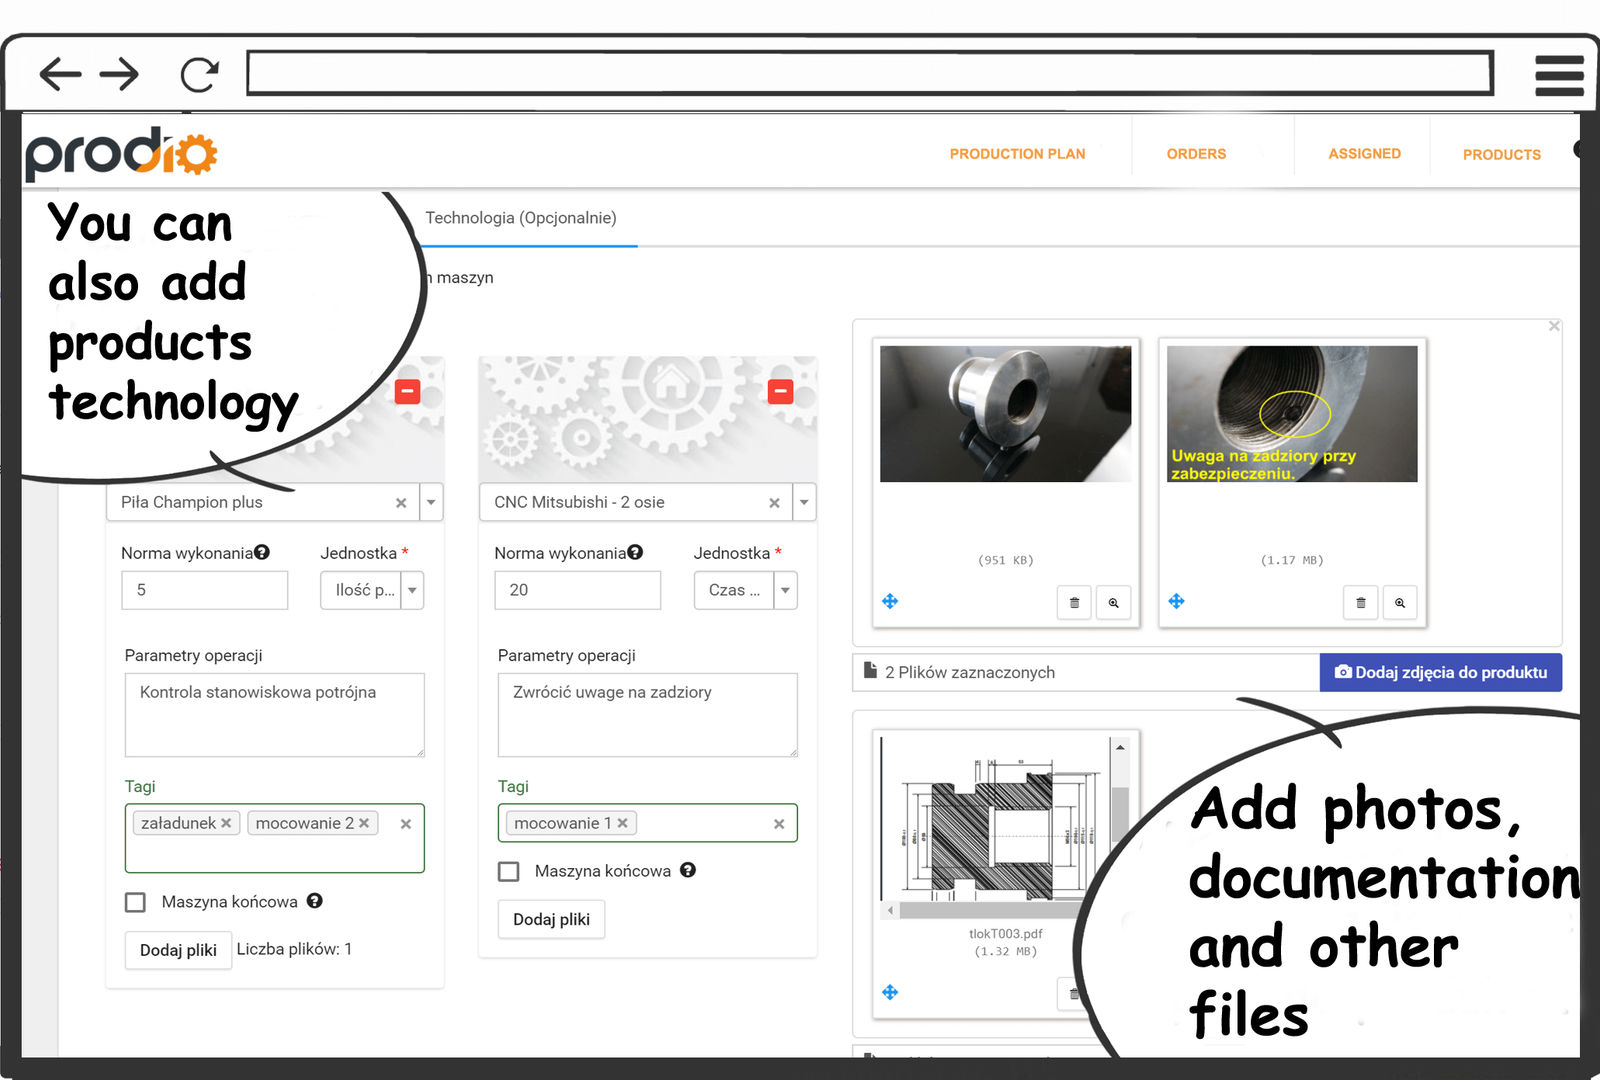Open the browser hamburger menu
Screen dimensions: 1600x1080
click(1559, 75)
